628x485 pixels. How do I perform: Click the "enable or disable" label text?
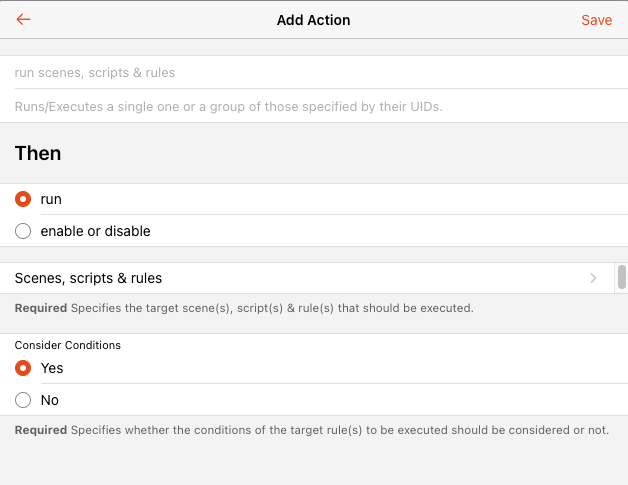click(95, 231)
